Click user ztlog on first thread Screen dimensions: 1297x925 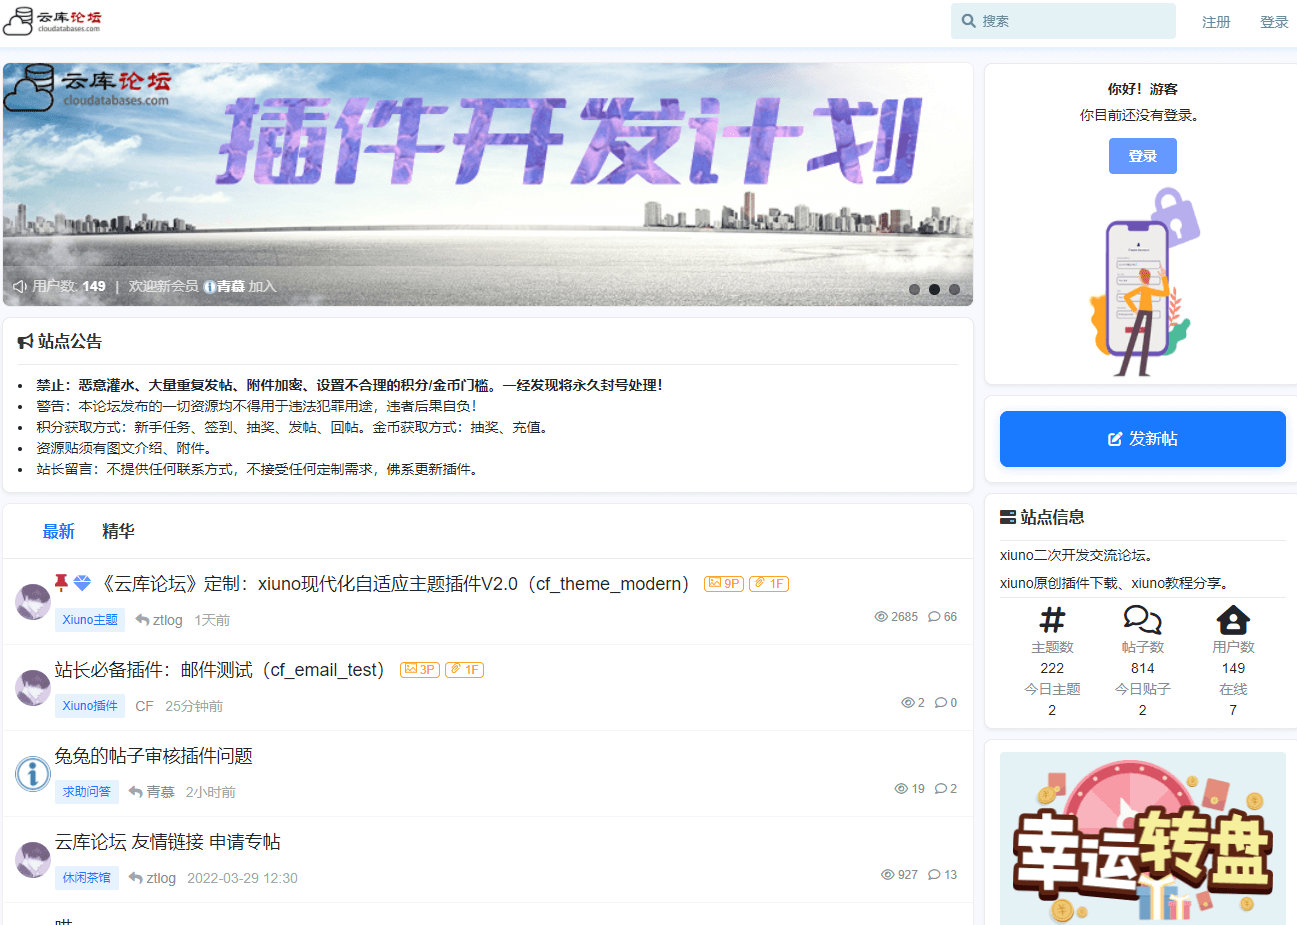pos(167,620)
